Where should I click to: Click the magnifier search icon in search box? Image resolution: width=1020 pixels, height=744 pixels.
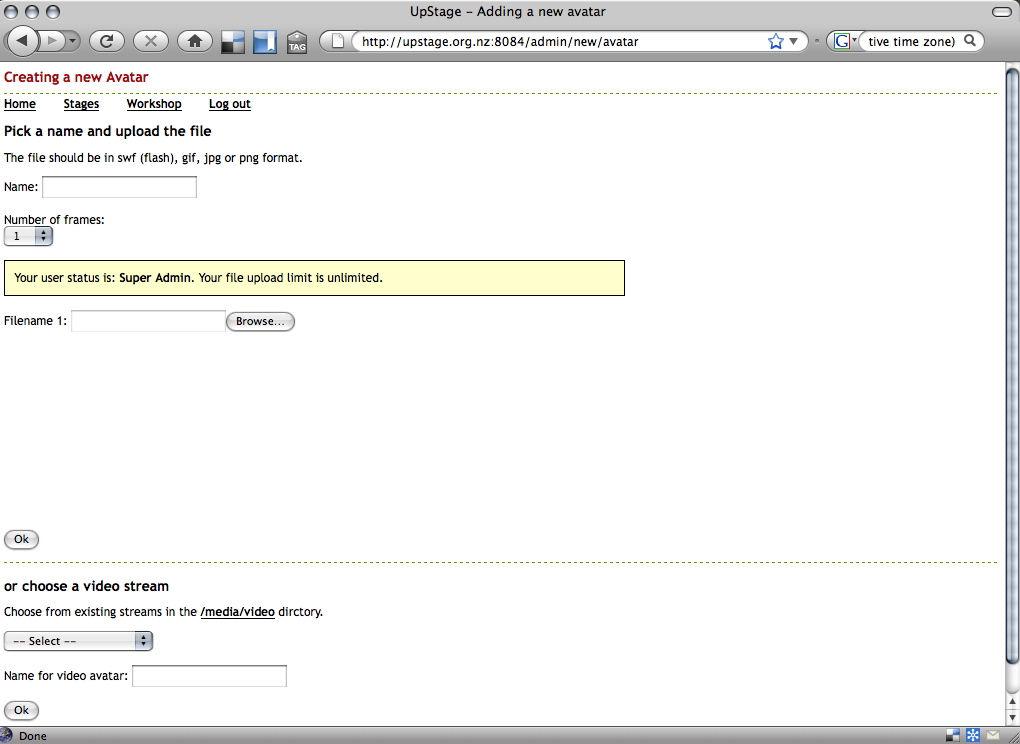tap(969, 42)
